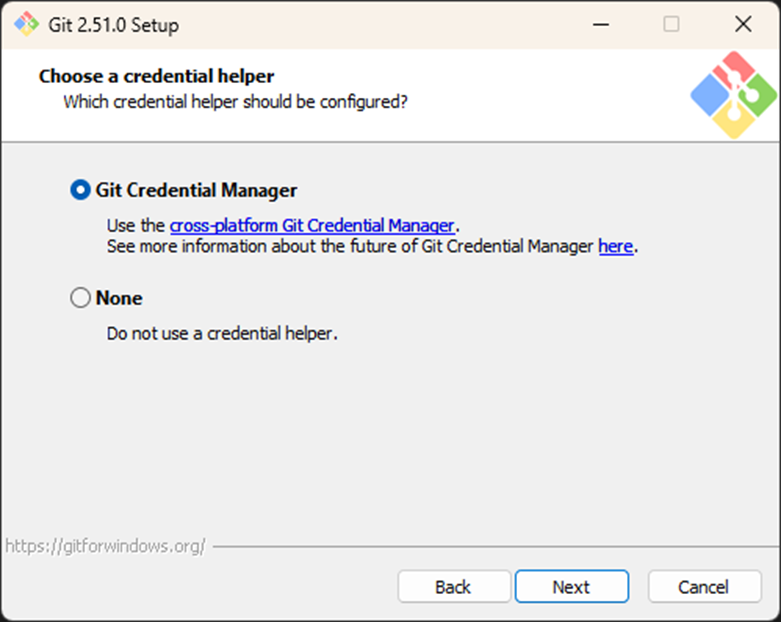Minimize the Git Setup window
Screen dimensions: 781x622
point(600,24)
